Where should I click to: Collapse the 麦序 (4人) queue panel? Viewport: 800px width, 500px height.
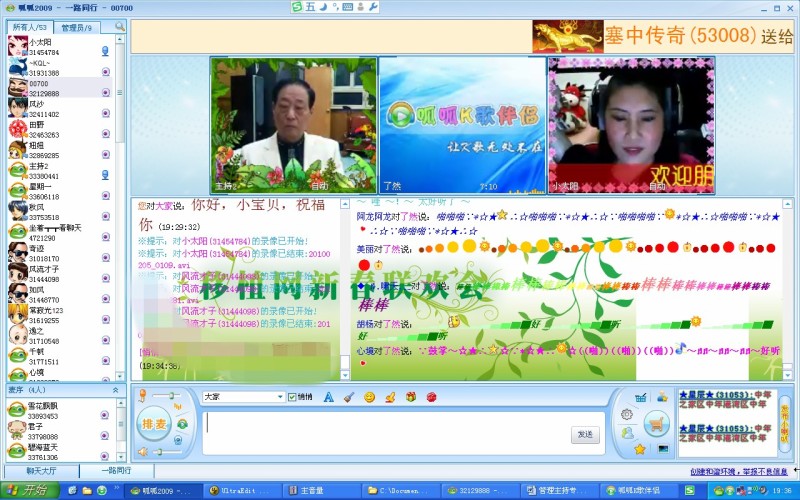[x=116, y=390]
